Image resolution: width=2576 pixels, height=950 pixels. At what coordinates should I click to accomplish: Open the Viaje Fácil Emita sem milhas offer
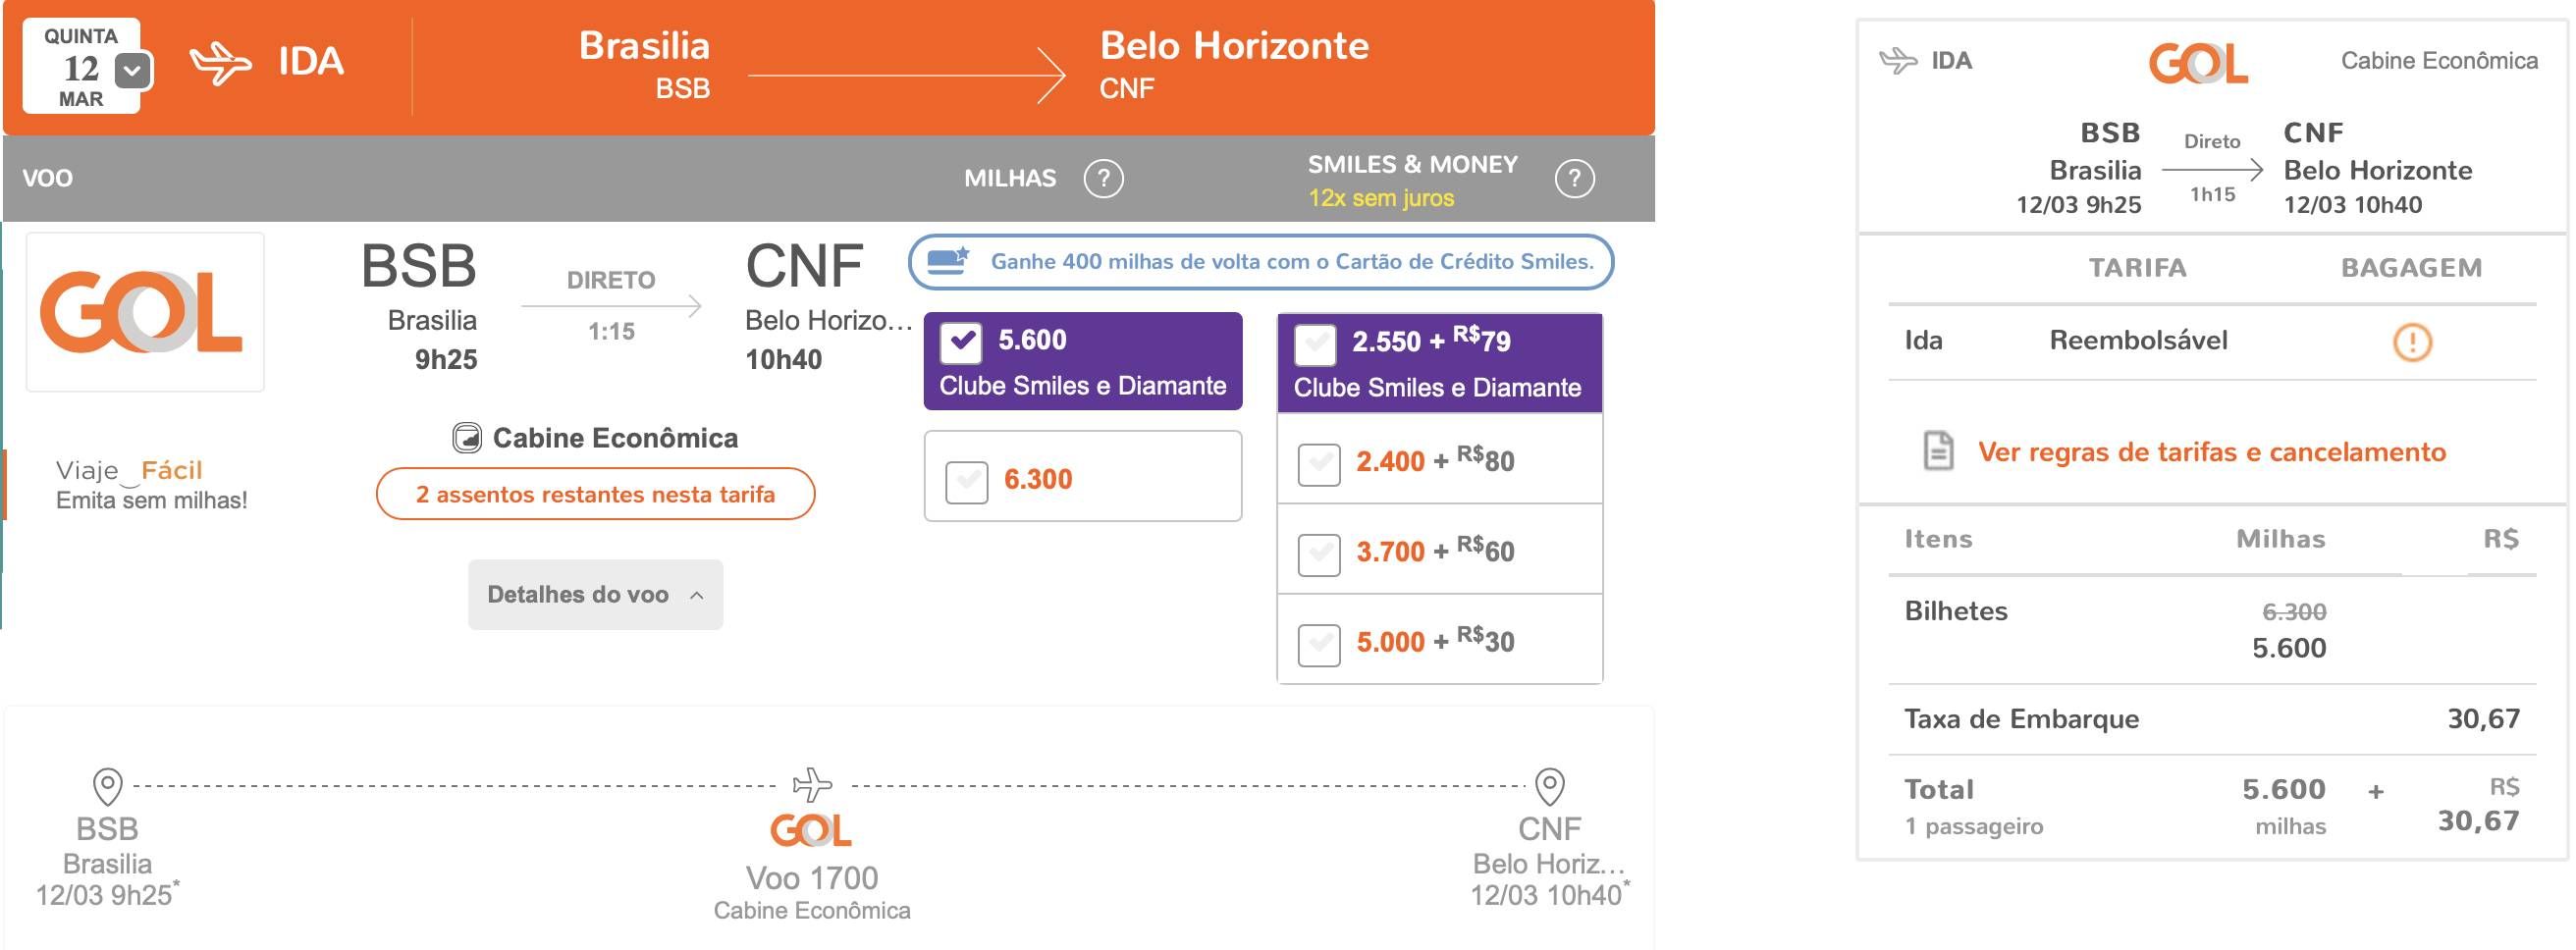pos(152,484)
